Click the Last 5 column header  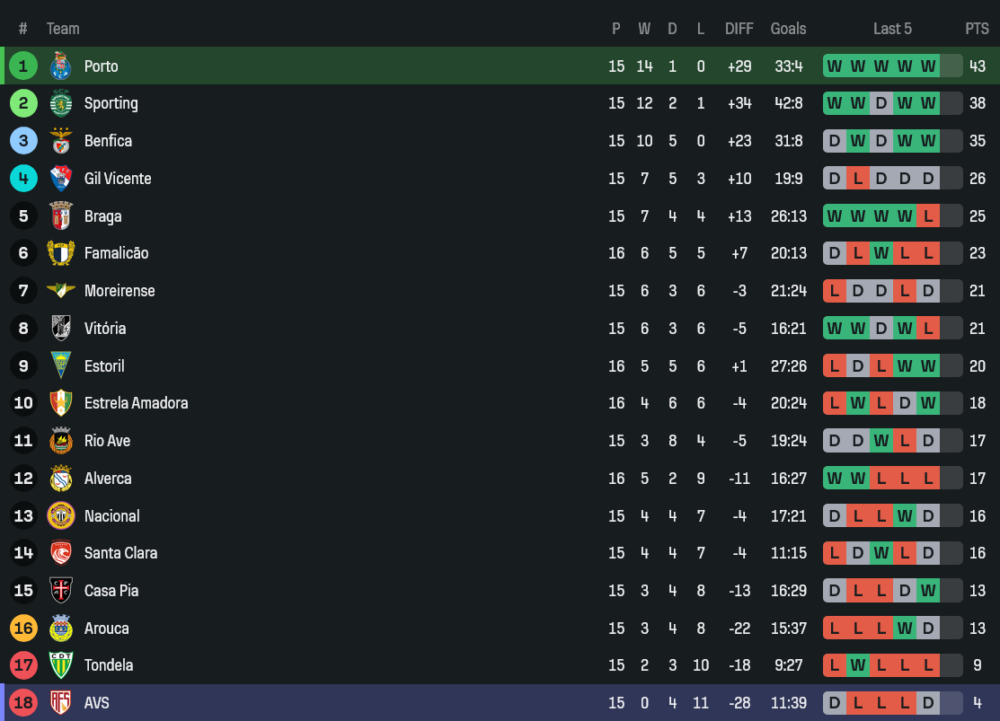[892, 29]
